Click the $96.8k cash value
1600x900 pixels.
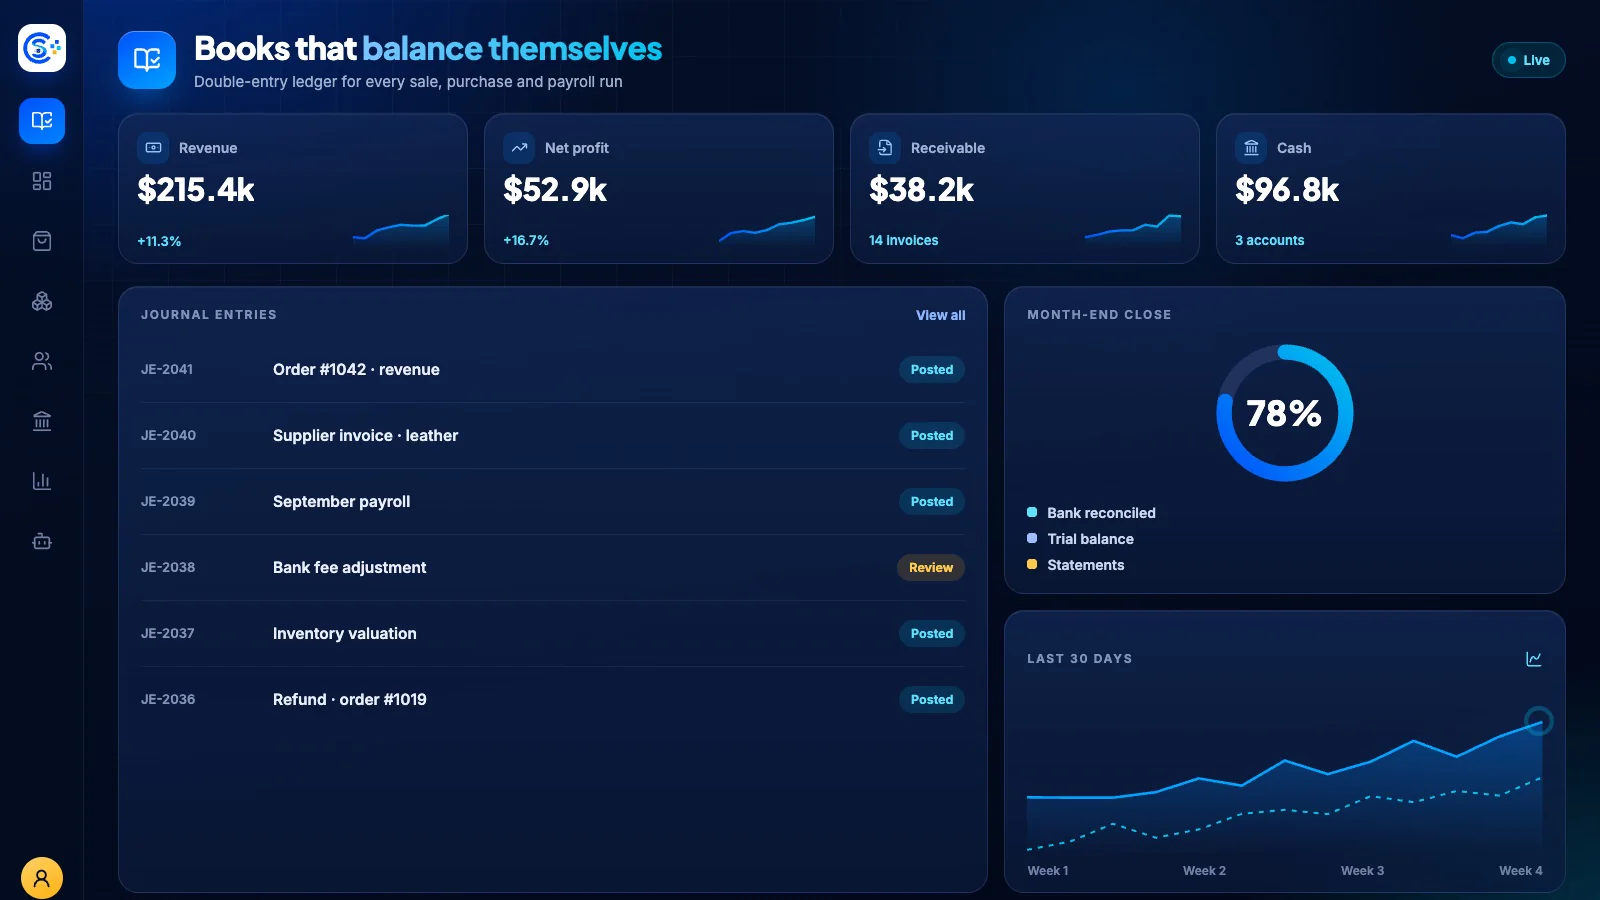(x=1287, y=189)
